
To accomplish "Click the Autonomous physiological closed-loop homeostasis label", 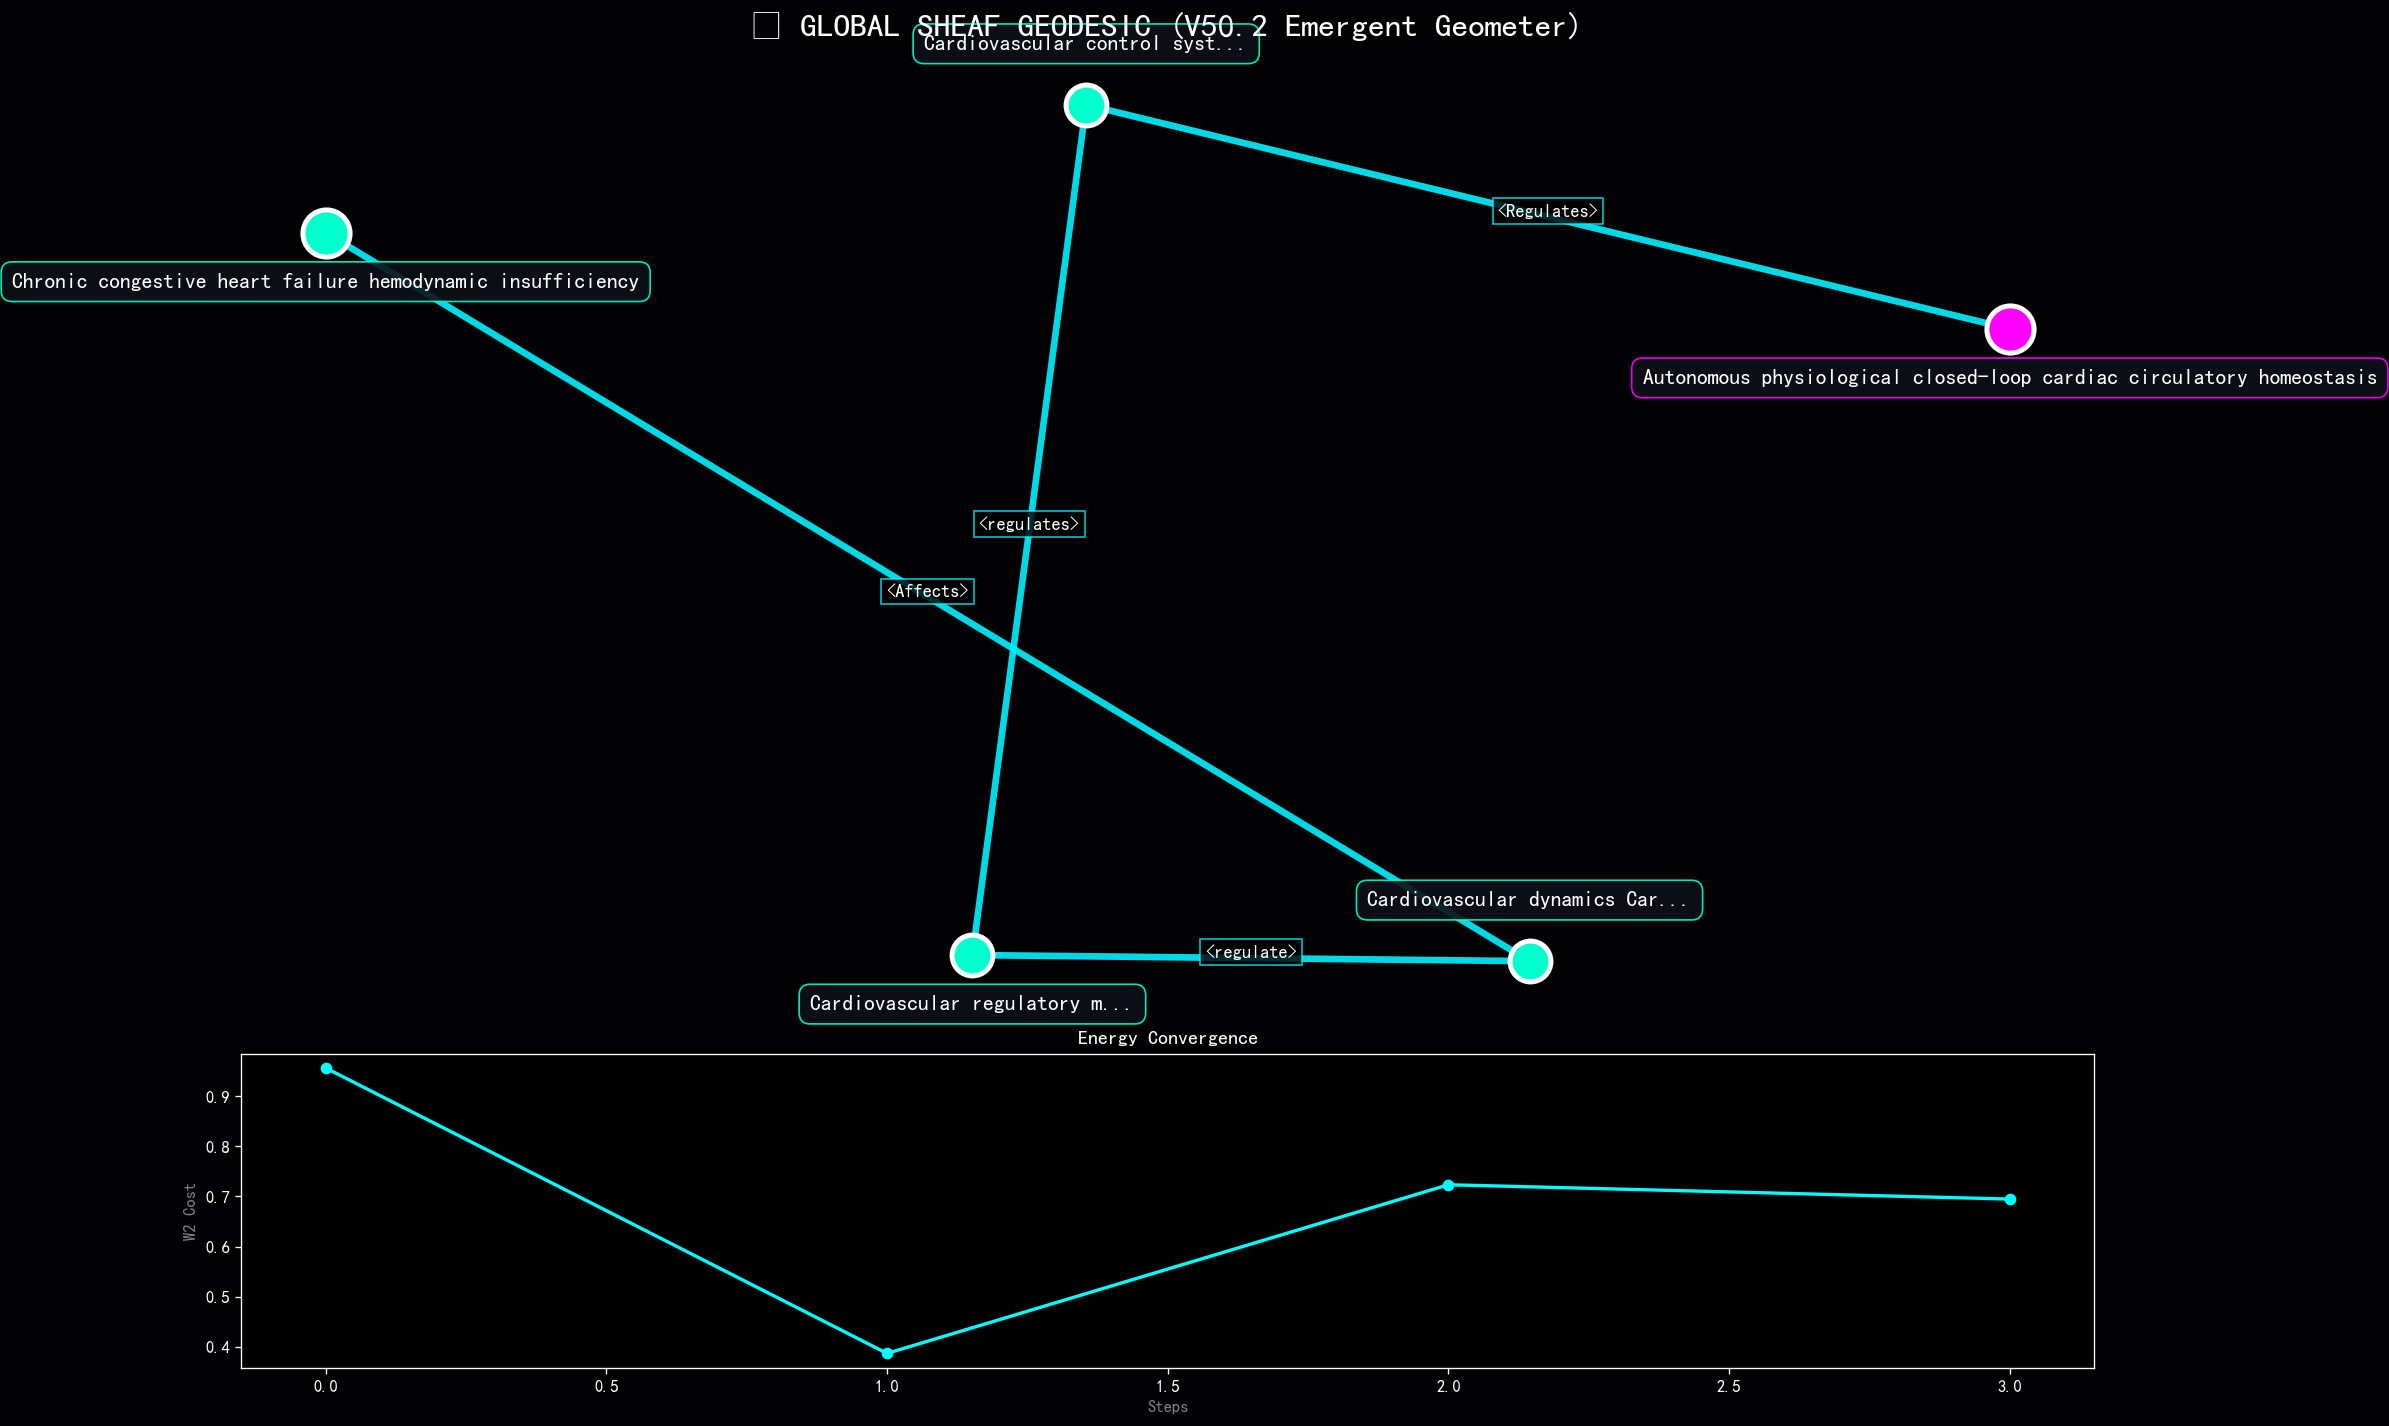I will coord(2009,378).
